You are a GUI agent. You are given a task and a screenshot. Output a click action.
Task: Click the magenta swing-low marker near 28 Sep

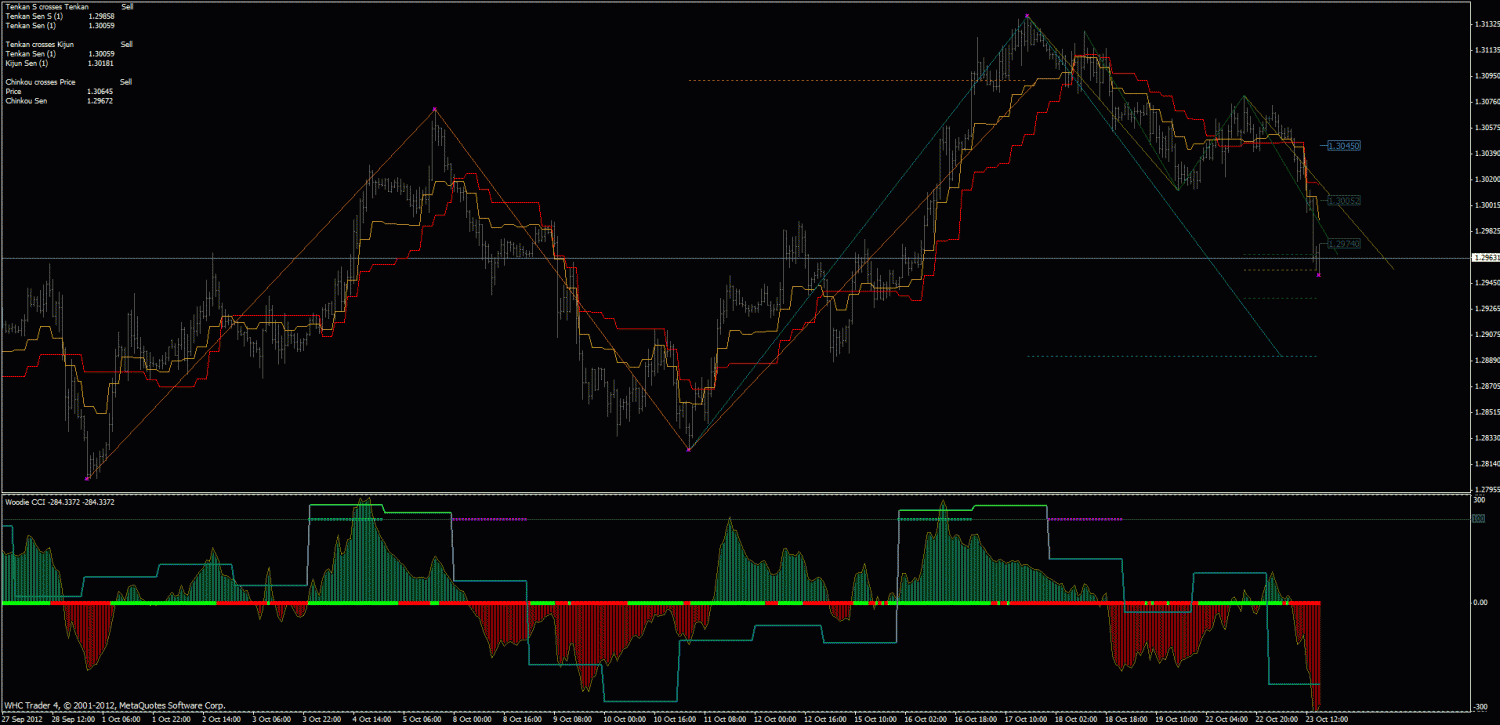tap(88, 479)
